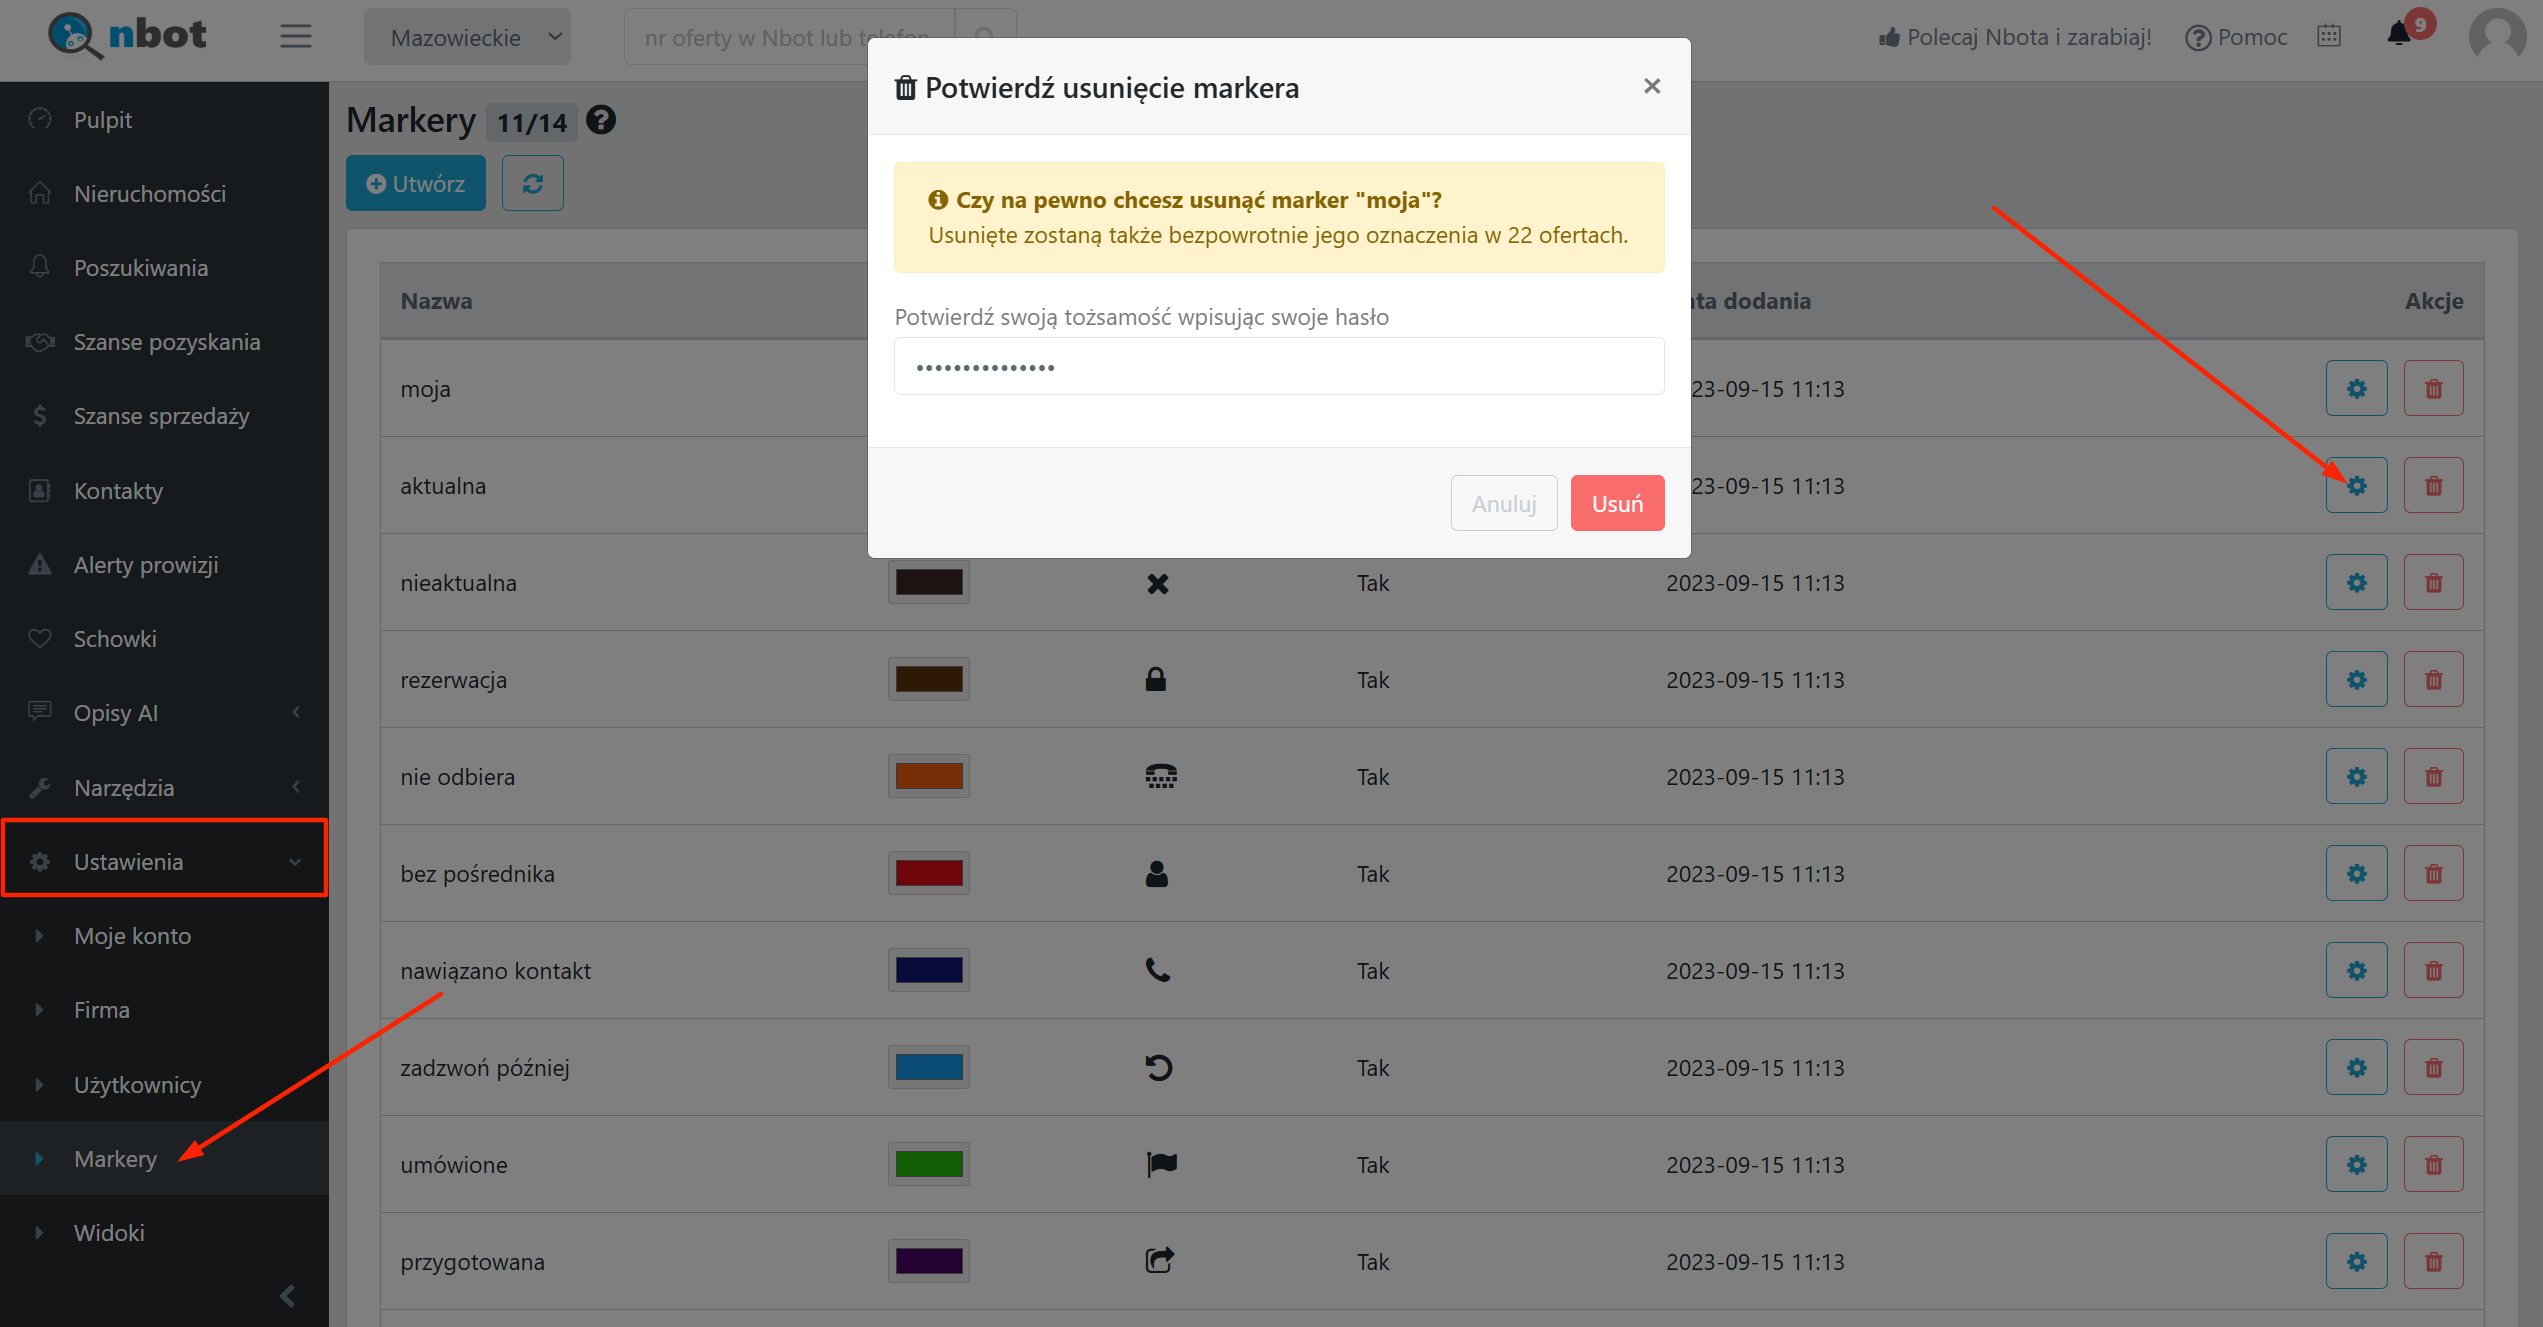Select Markery settings subitem
The height and width of the screenshot is (1327, 2543).
click(165, 1159)
